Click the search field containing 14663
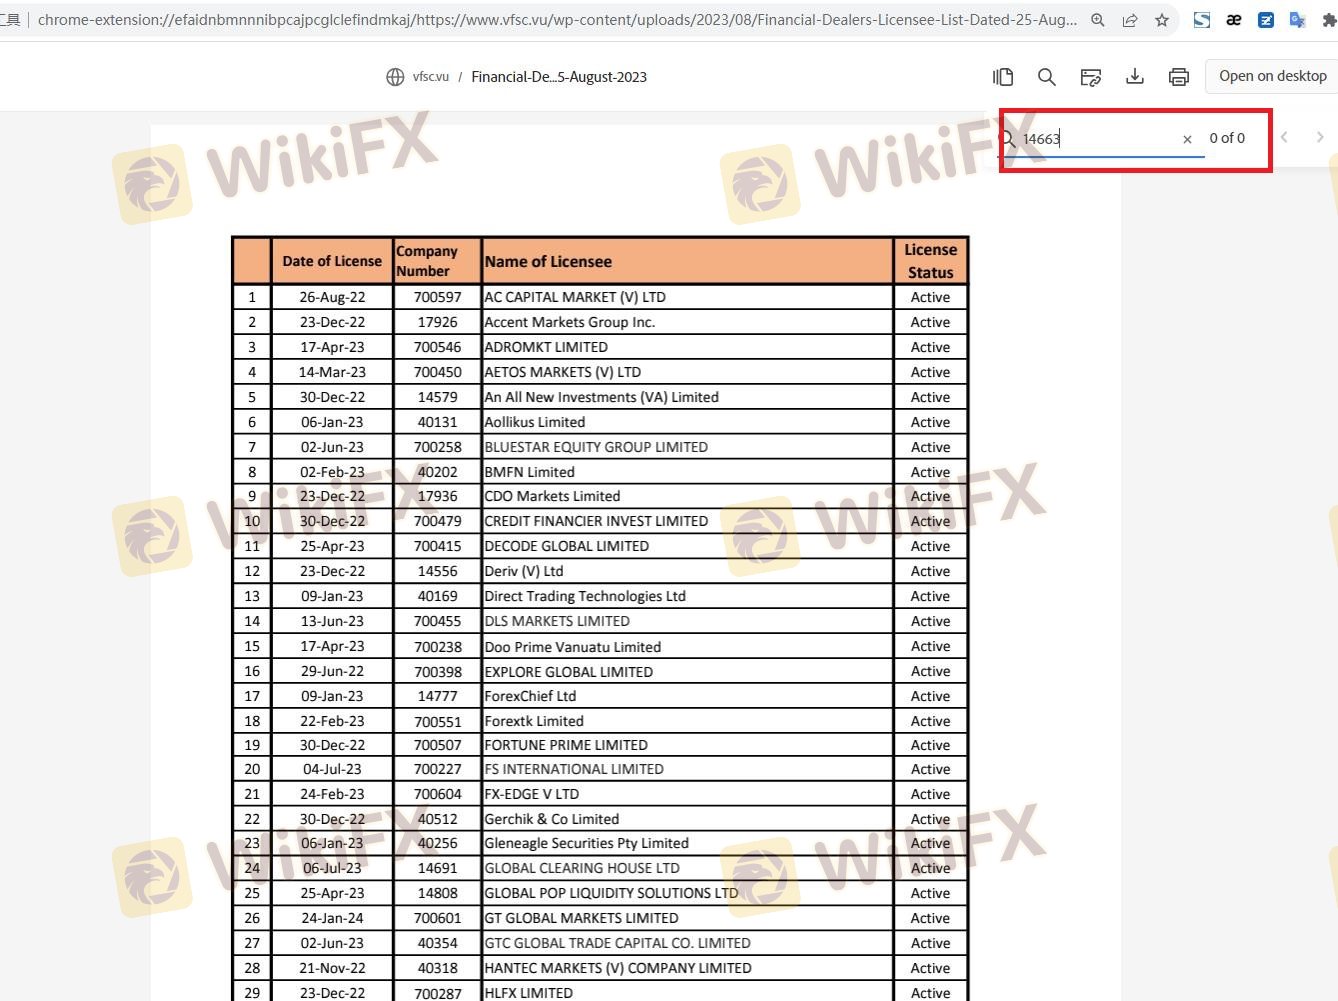The image size is (1338, 1001). click(1100, 139)
